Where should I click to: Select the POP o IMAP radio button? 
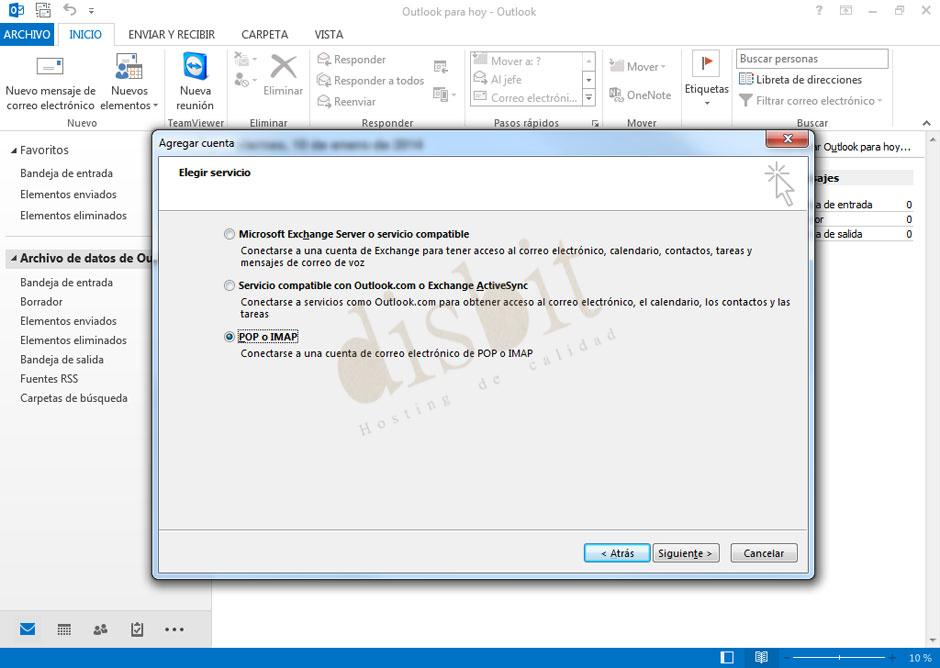tap(229, 337)
